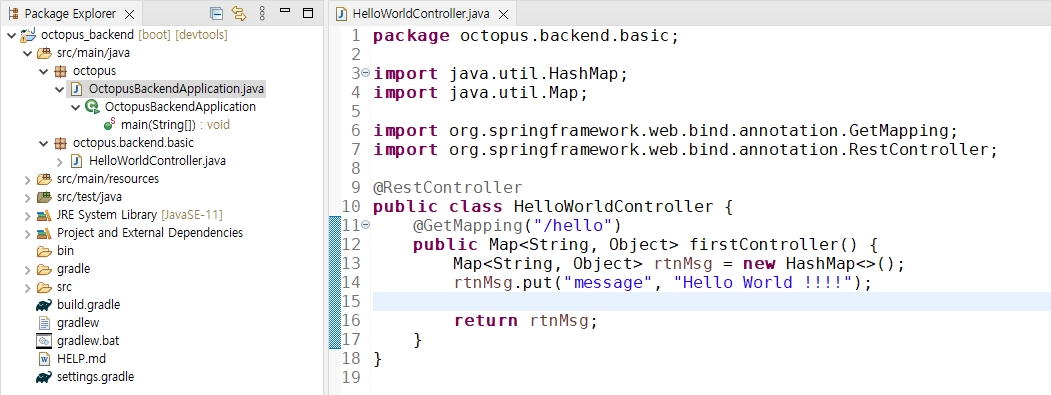This screenshot has height=395, width=1051.
Task: Click the src/test/java folder icon
Action: (x=44, y=197)
